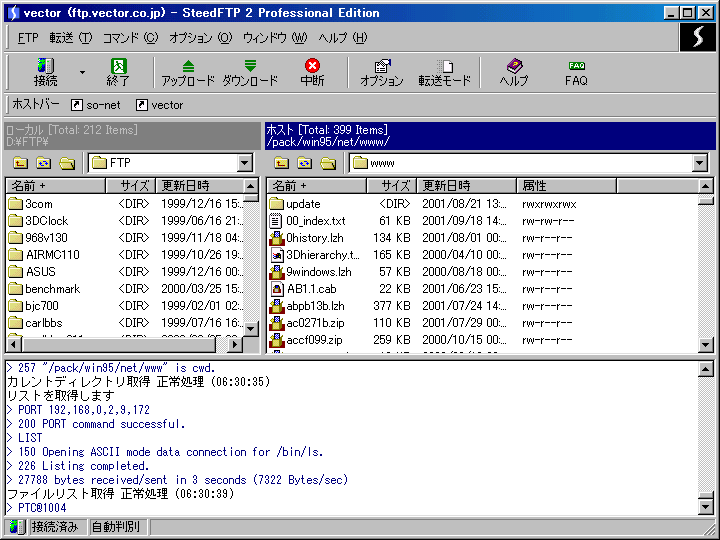
Task: Click the アップロード upload icon
Action: [x=188, y=73]
